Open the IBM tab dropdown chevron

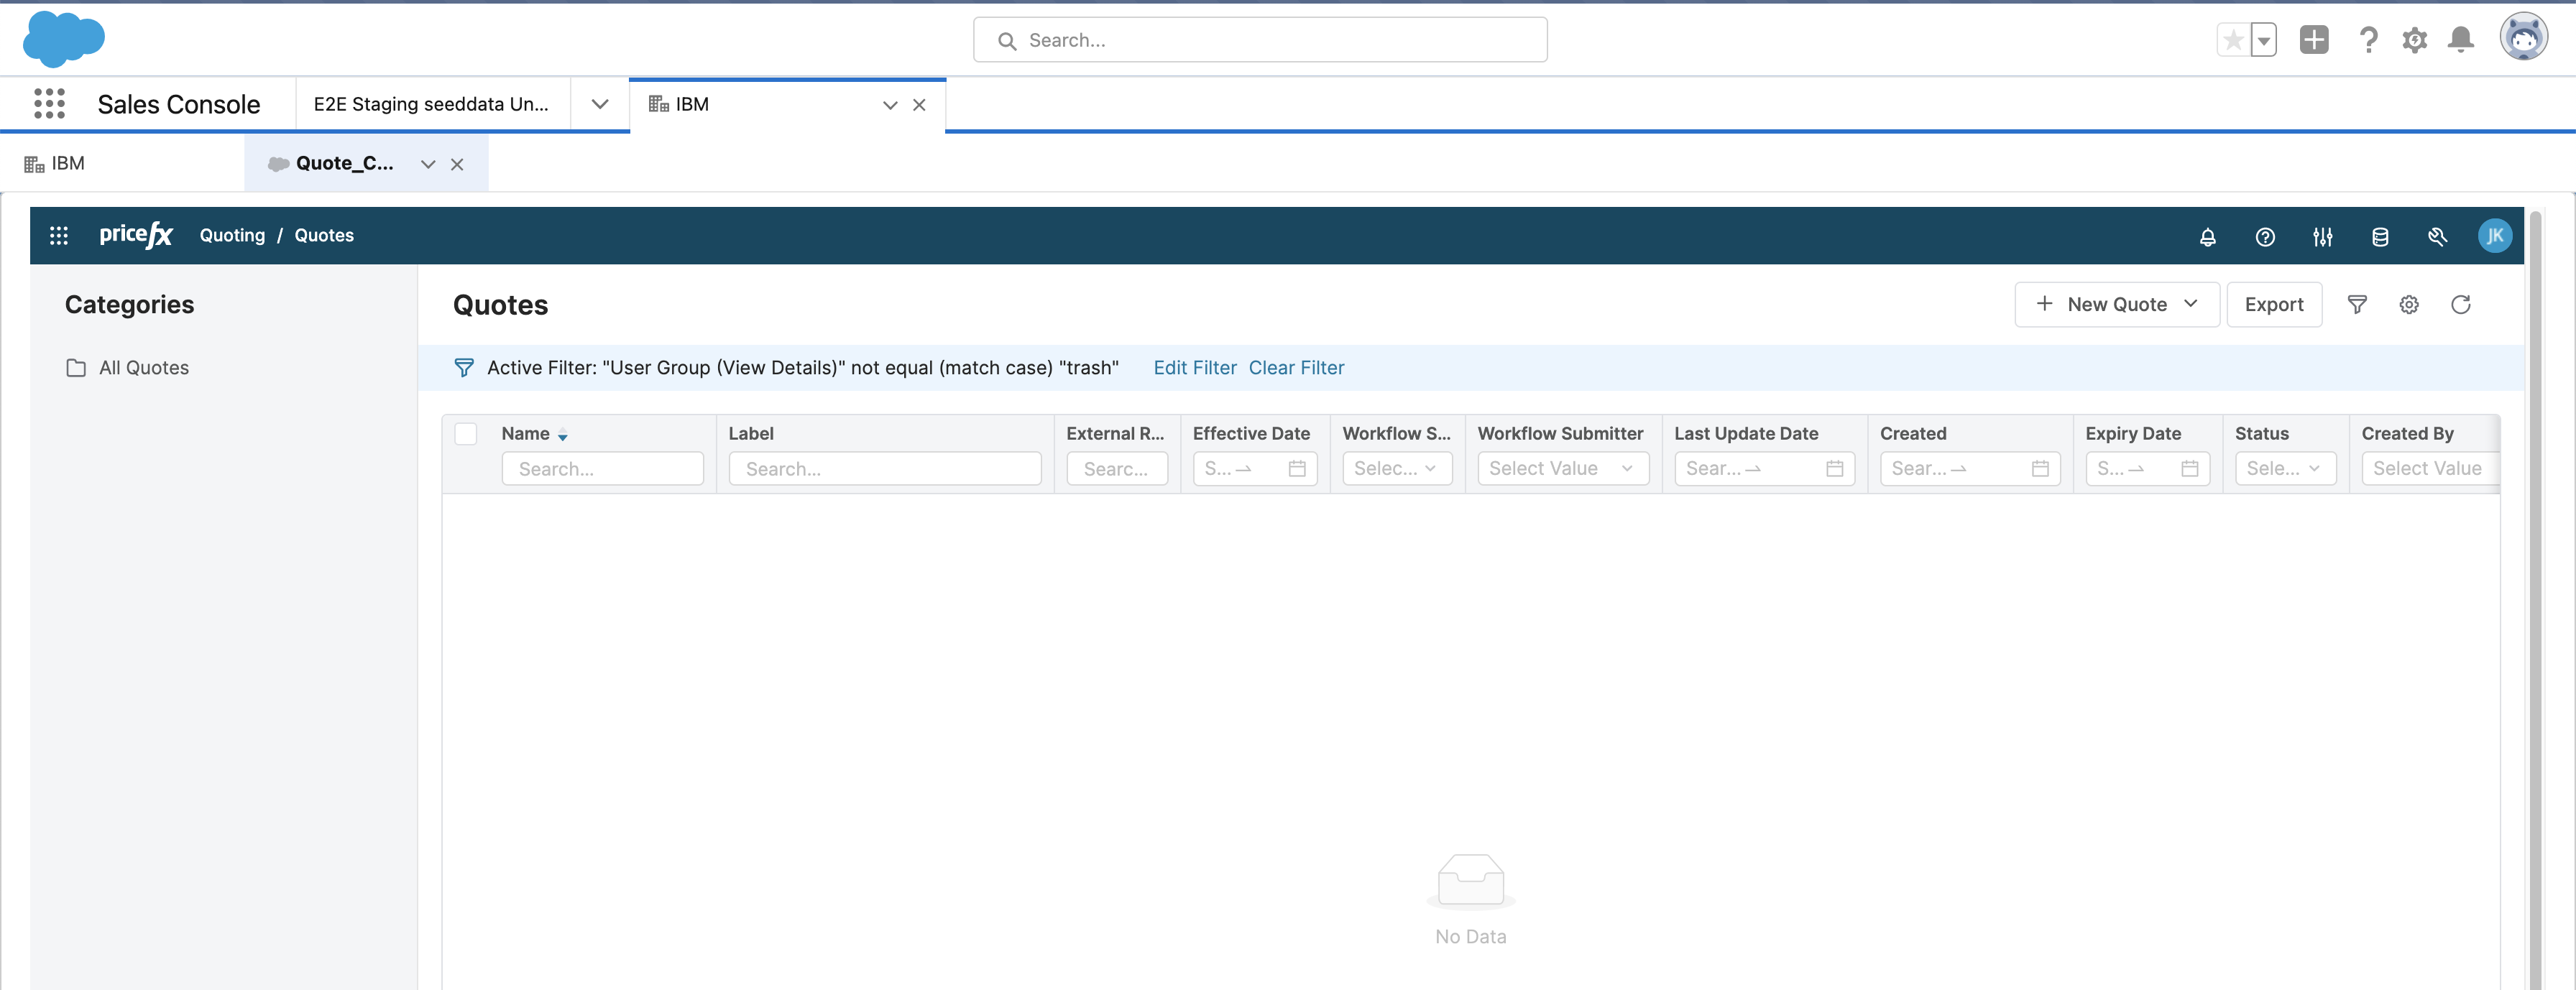click(890, 105)
